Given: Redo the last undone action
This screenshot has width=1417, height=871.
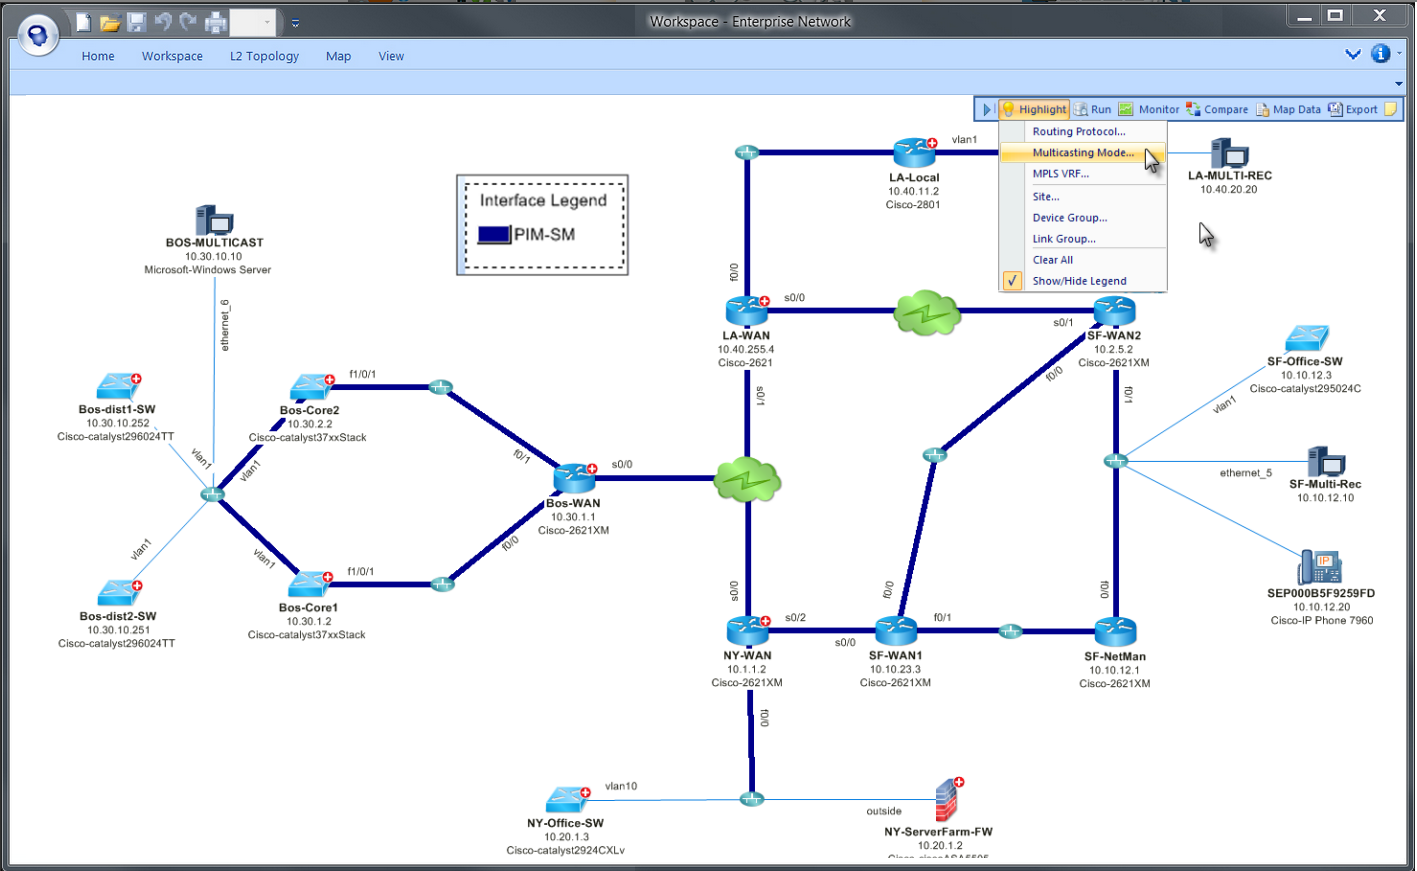Looking at the screenshot, I should pyautogui.click(x=188, y=22).
